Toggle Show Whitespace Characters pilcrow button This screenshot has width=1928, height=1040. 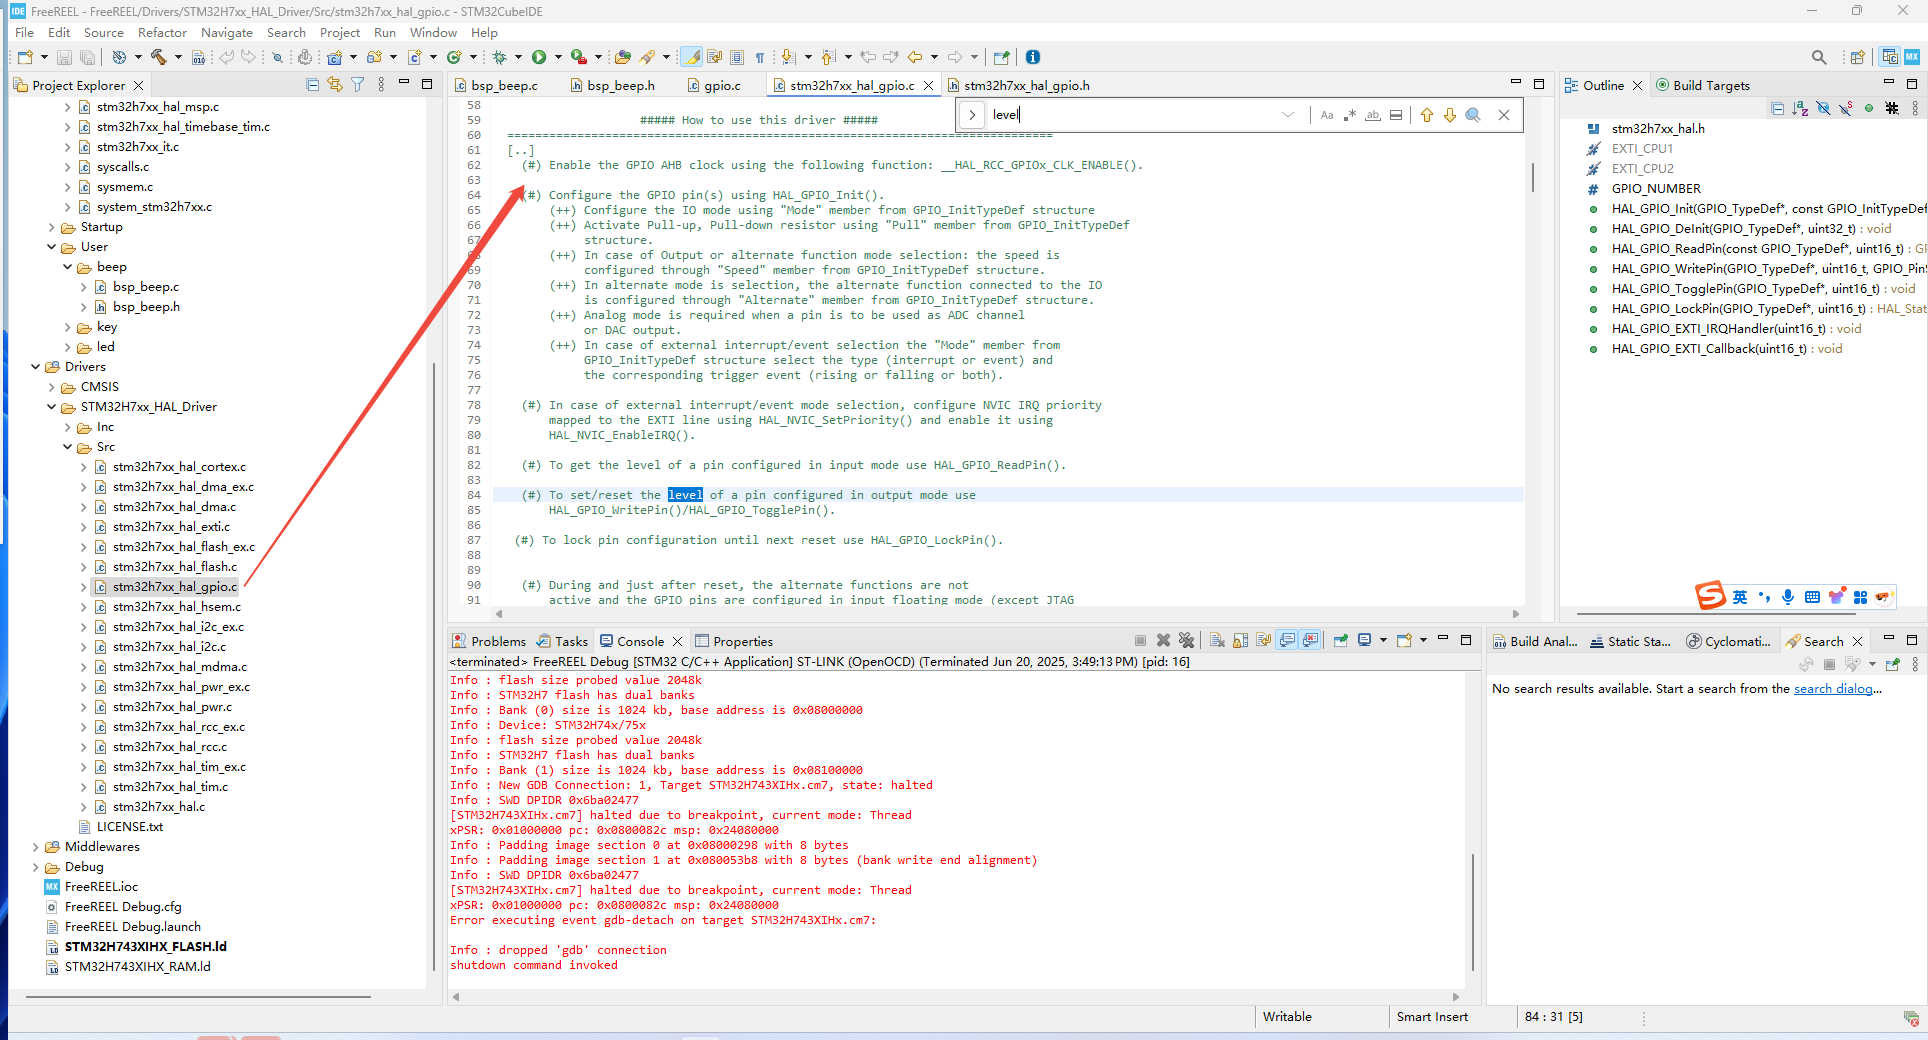(x=760, y=57)
